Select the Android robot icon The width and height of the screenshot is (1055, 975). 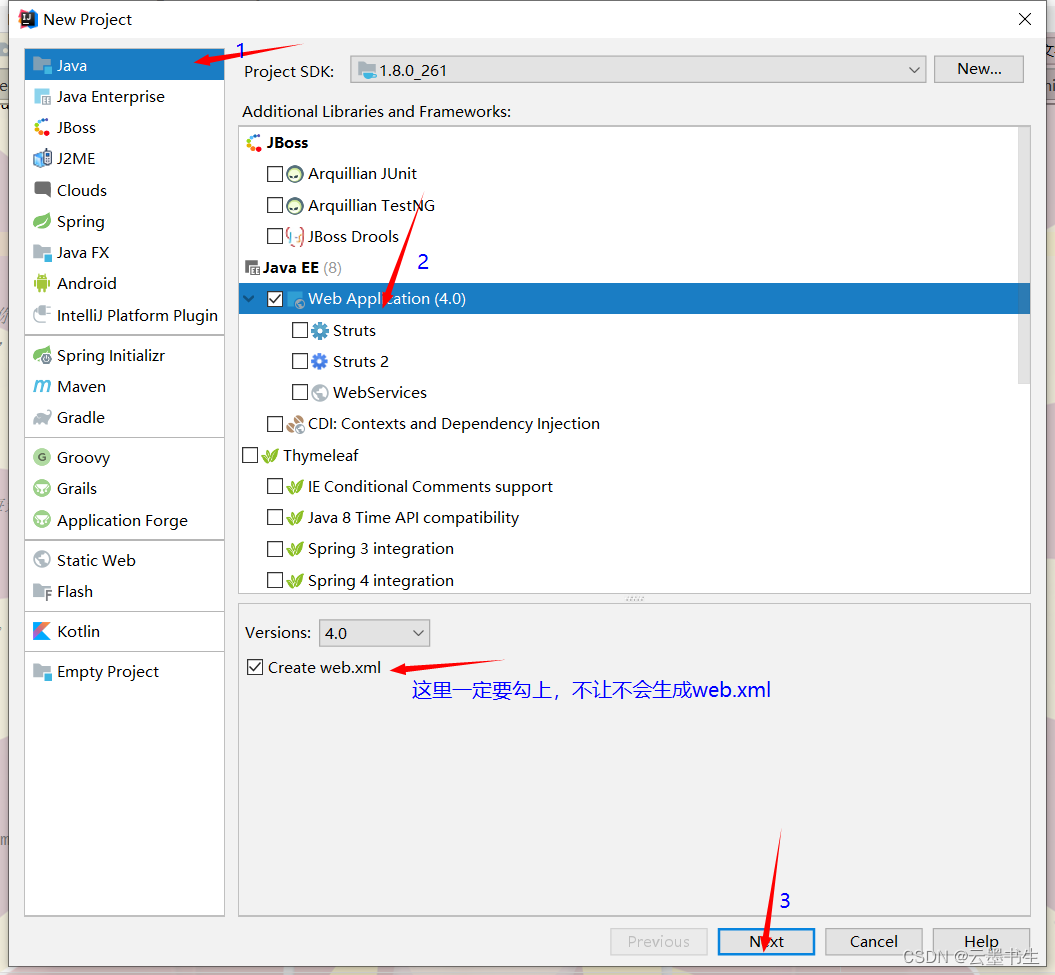point(42,283)
